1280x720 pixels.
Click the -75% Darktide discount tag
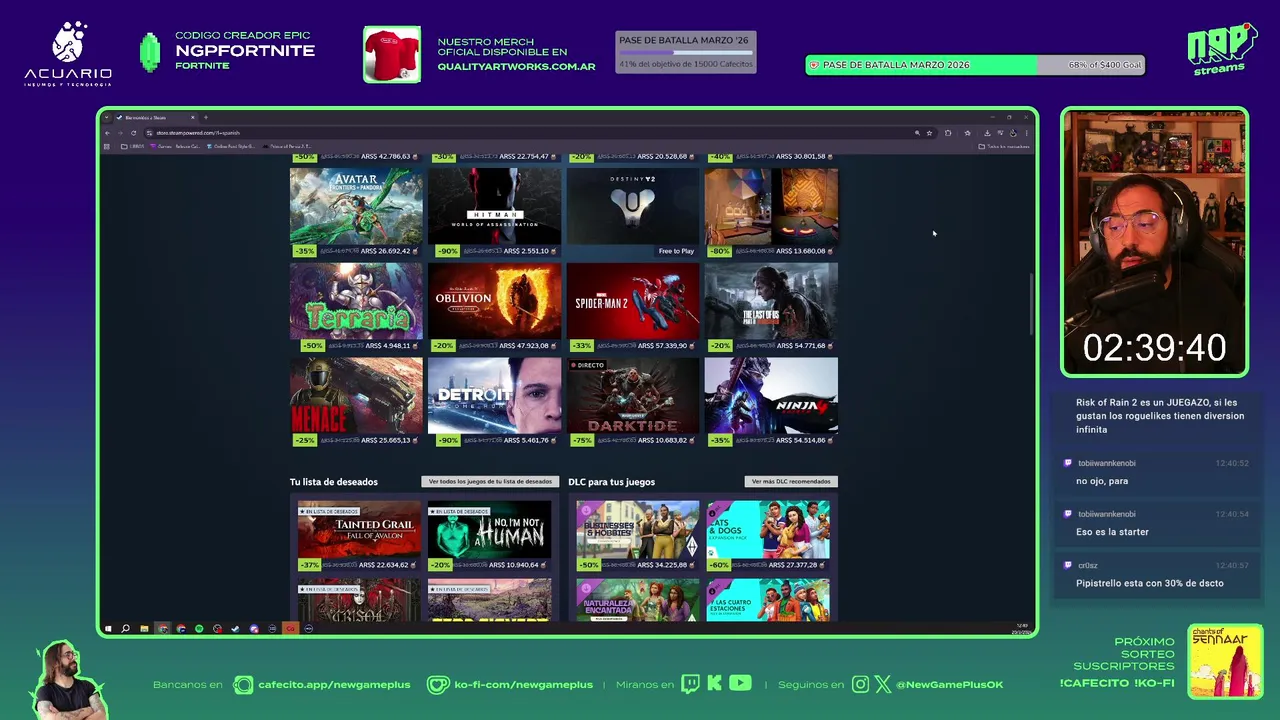(581, 440)
